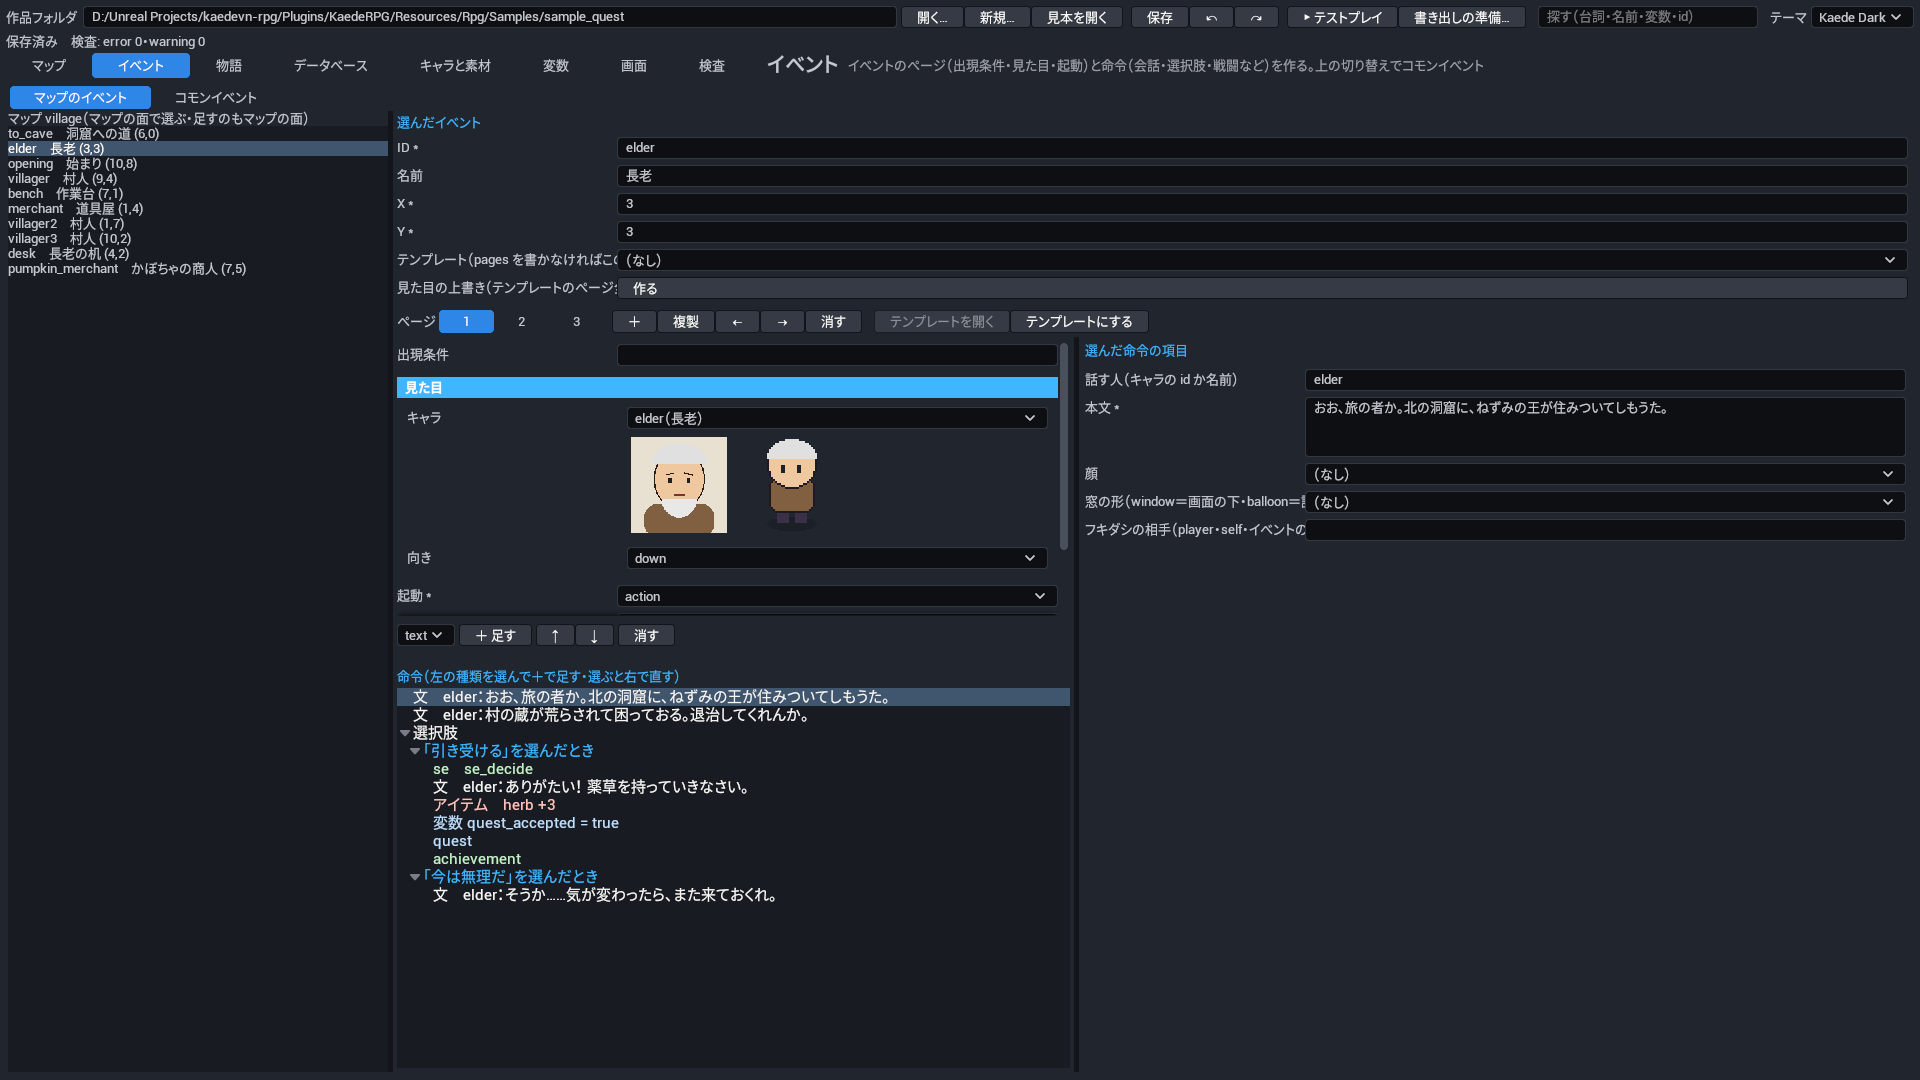Open the キャラ elder(長老) dropdown

pyautogui.click(x=837, y=418)
